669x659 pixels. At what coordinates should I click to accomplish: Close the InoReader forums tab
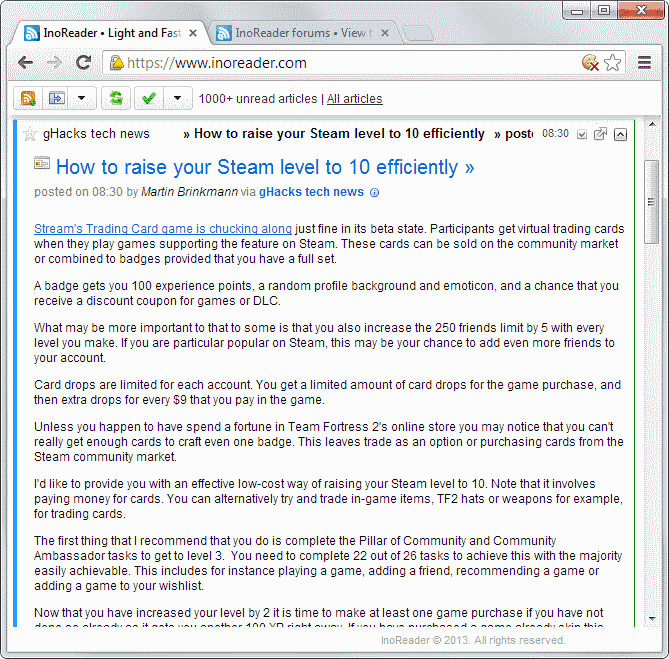click(x=385, y=33)
